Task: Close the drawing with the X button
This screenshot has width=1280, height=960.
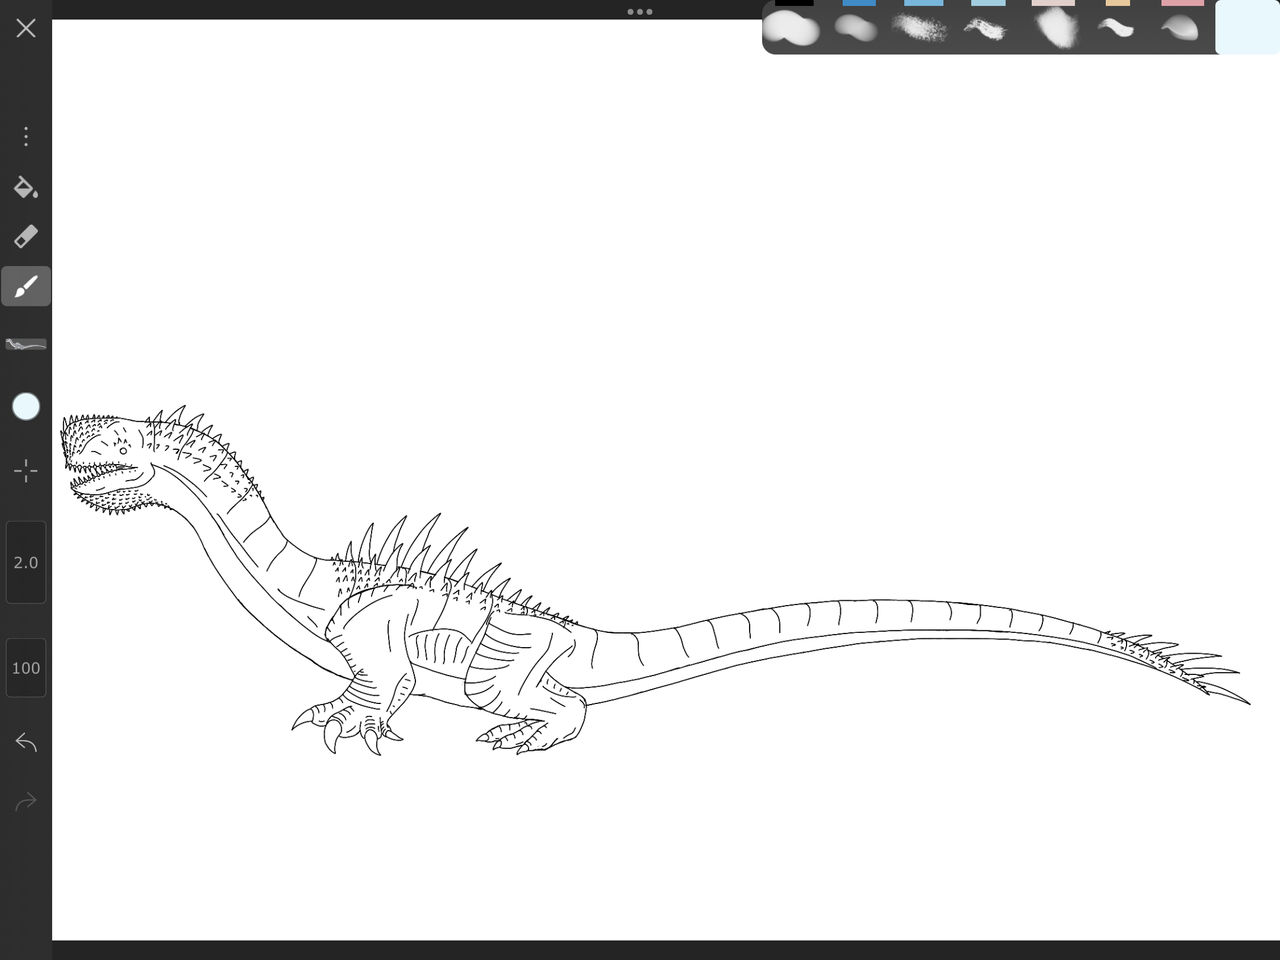Action: [x=26, y=28]
